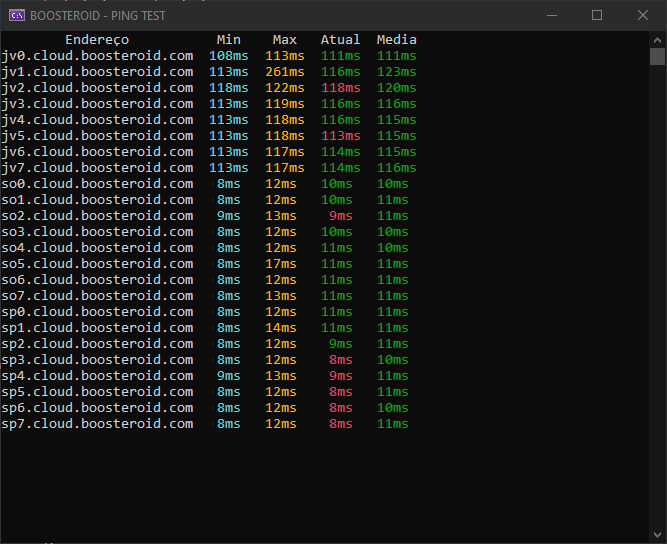Click jv5.cloud.boosteroid.com address

[97, 136]
